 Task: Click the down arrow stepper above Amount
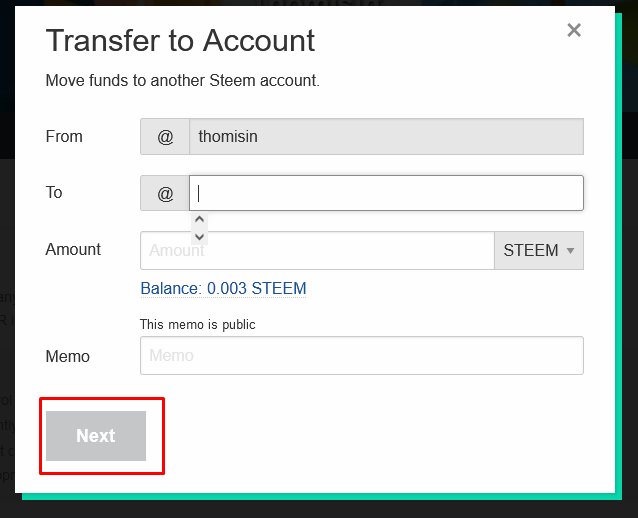pyautogui.click(x=199, y=236)
